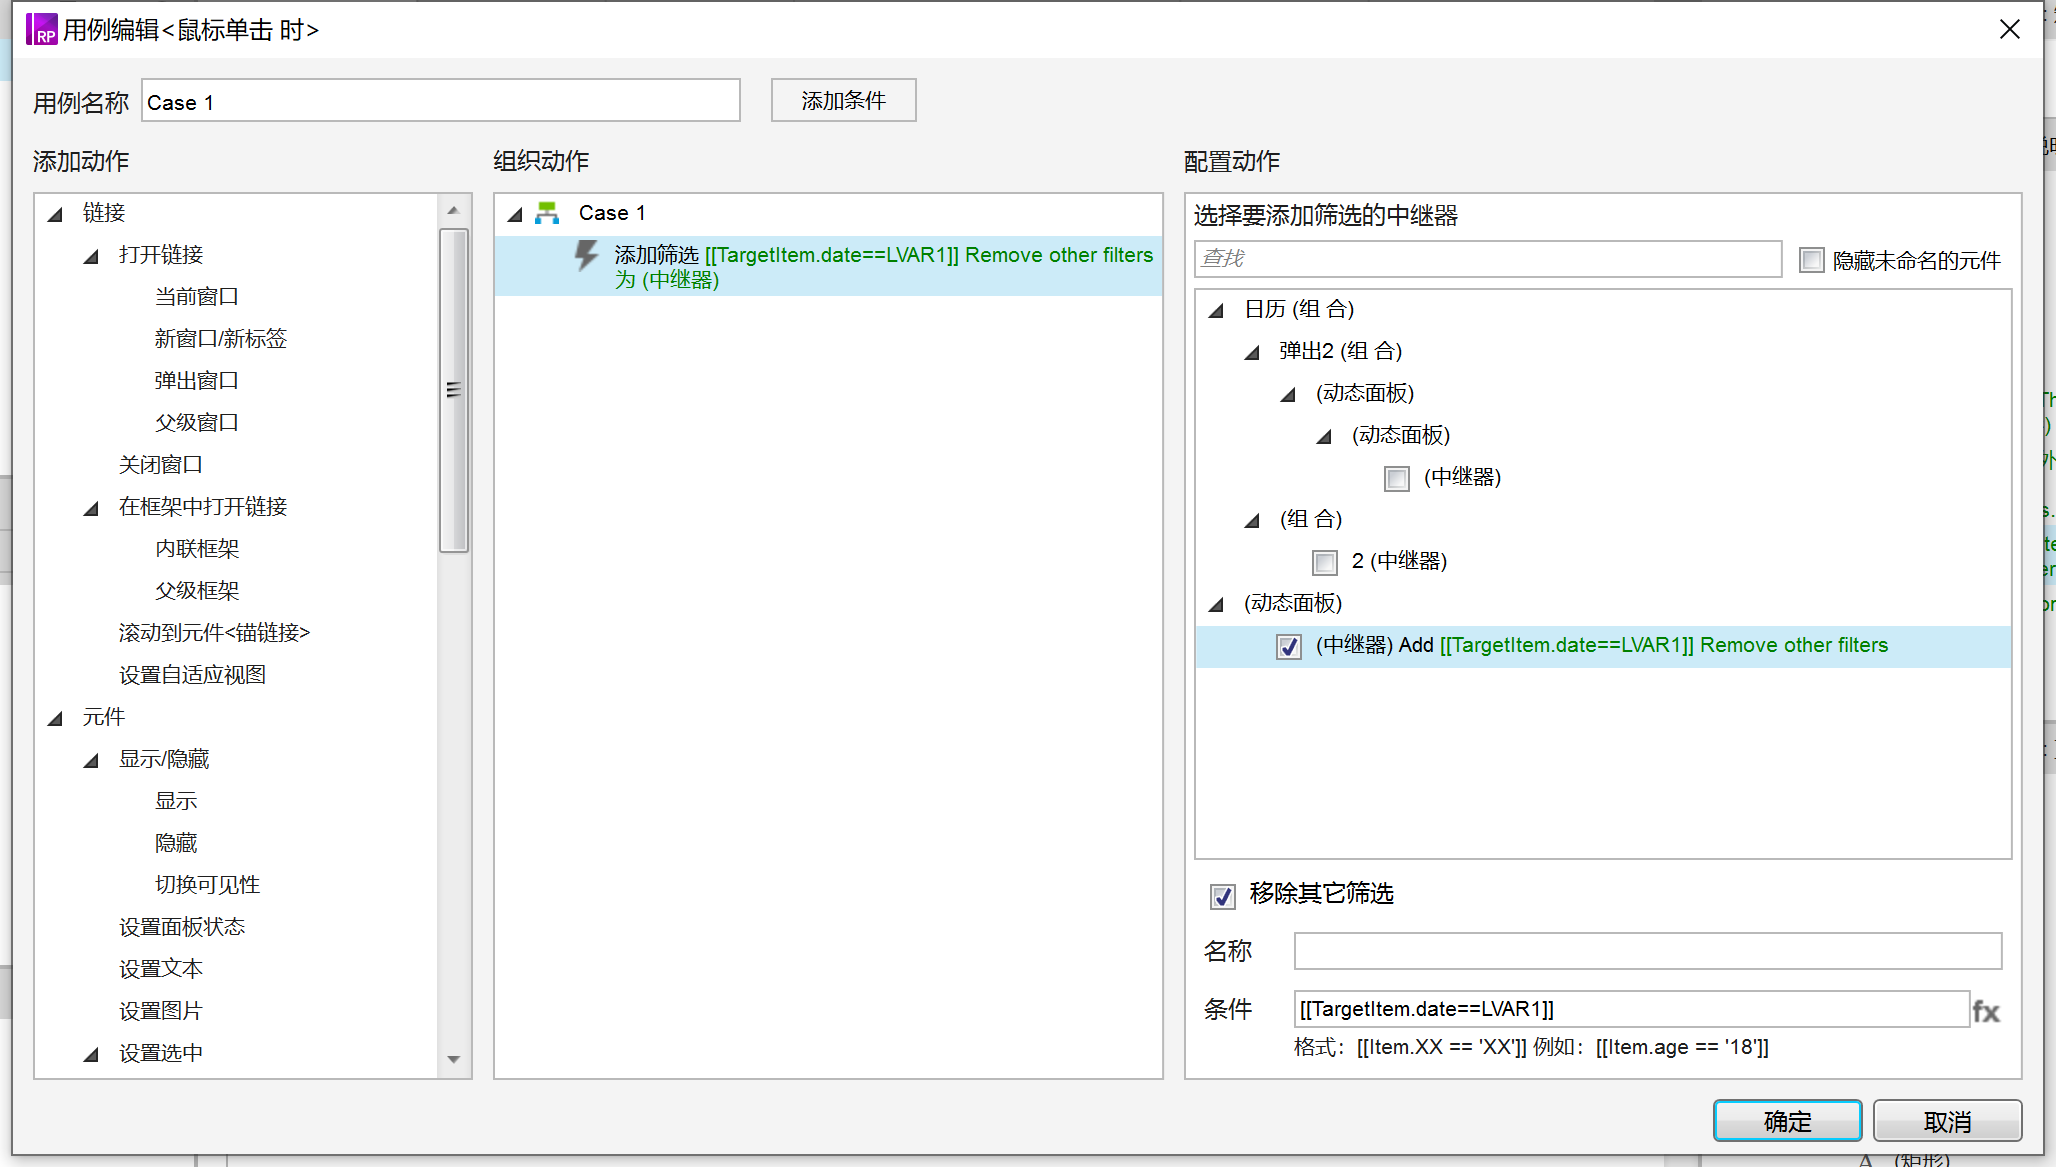2056x1167 pixels.
Task: Click the fx formula icon beside condition field
Action: point(1986,1011)
